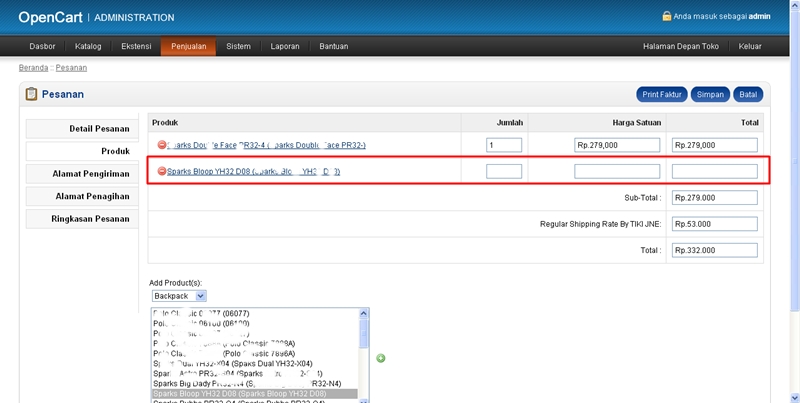Click the Pesanan clipboard icon
The image size is (800, 403).
(x=31, y=94)
